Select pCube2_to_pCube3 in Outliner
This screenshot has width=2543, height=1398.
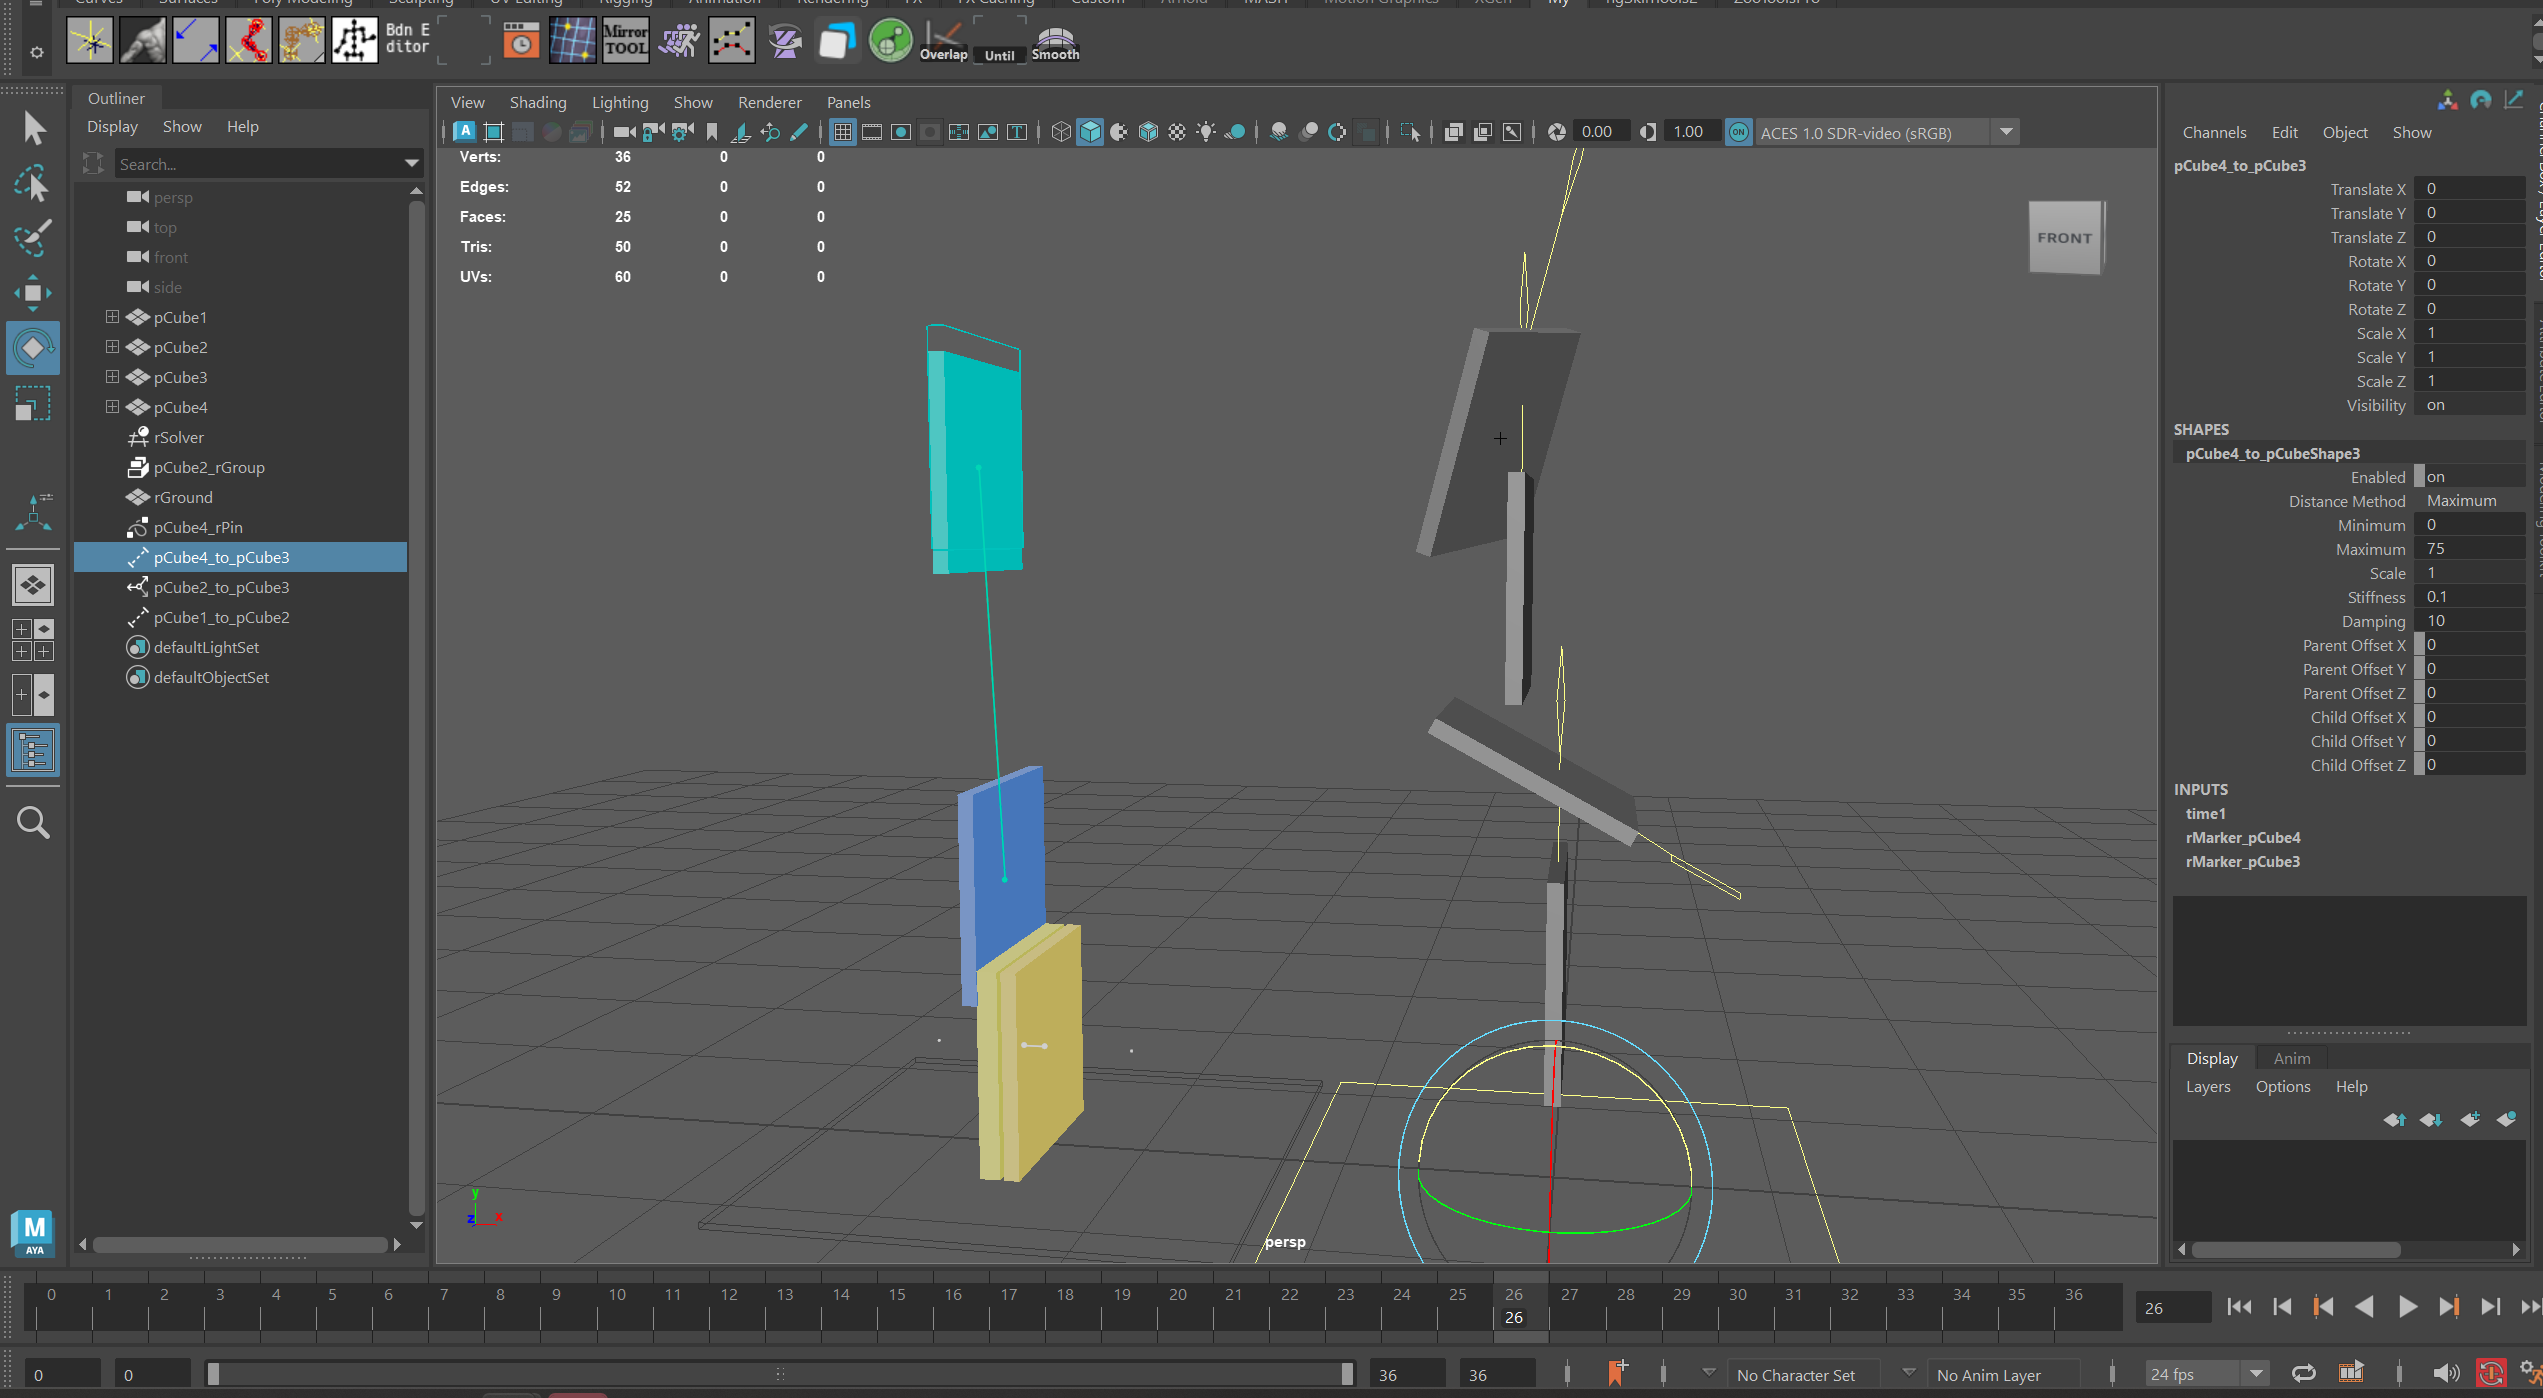tap(221, 587)
